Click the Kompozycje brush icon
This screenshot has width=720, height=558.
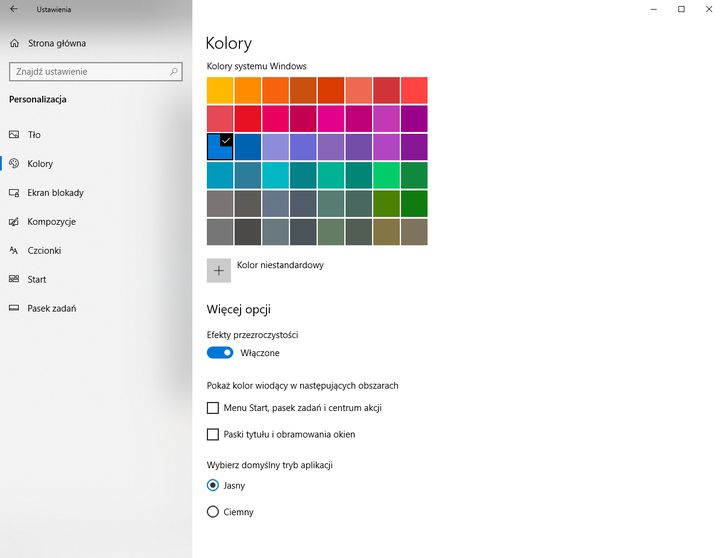[x=14, y=221]
